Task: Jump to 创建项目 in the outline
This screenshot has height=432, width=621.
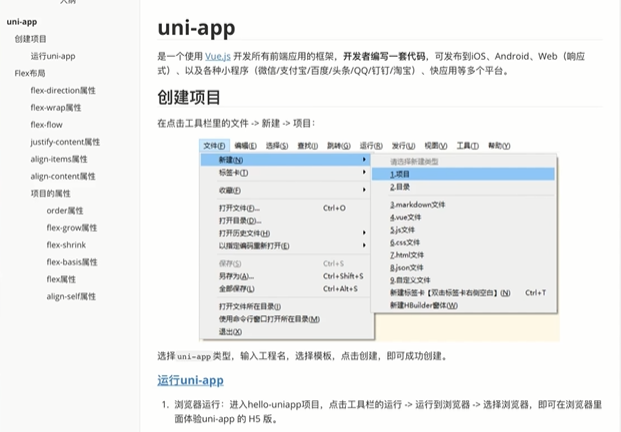Action: click(x=30, y=39)
